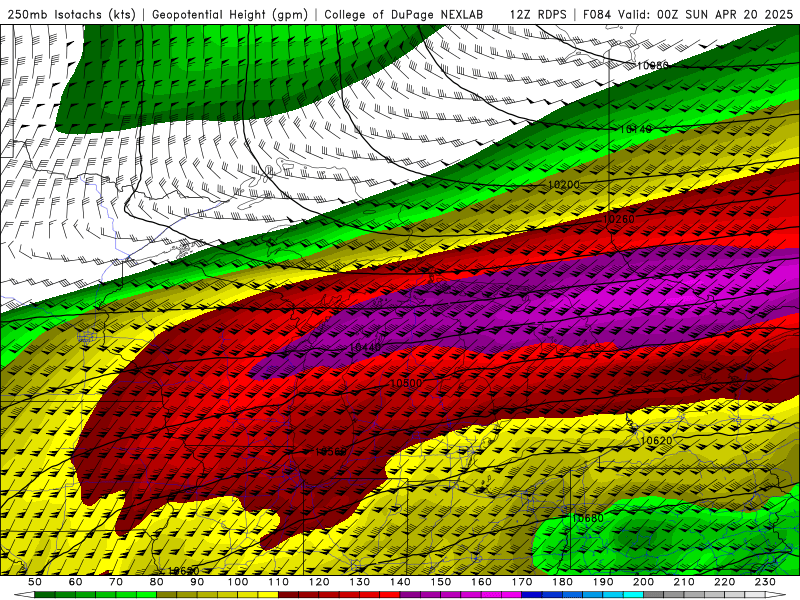Click the 10440 height contour label

click(x=365, y=347)
